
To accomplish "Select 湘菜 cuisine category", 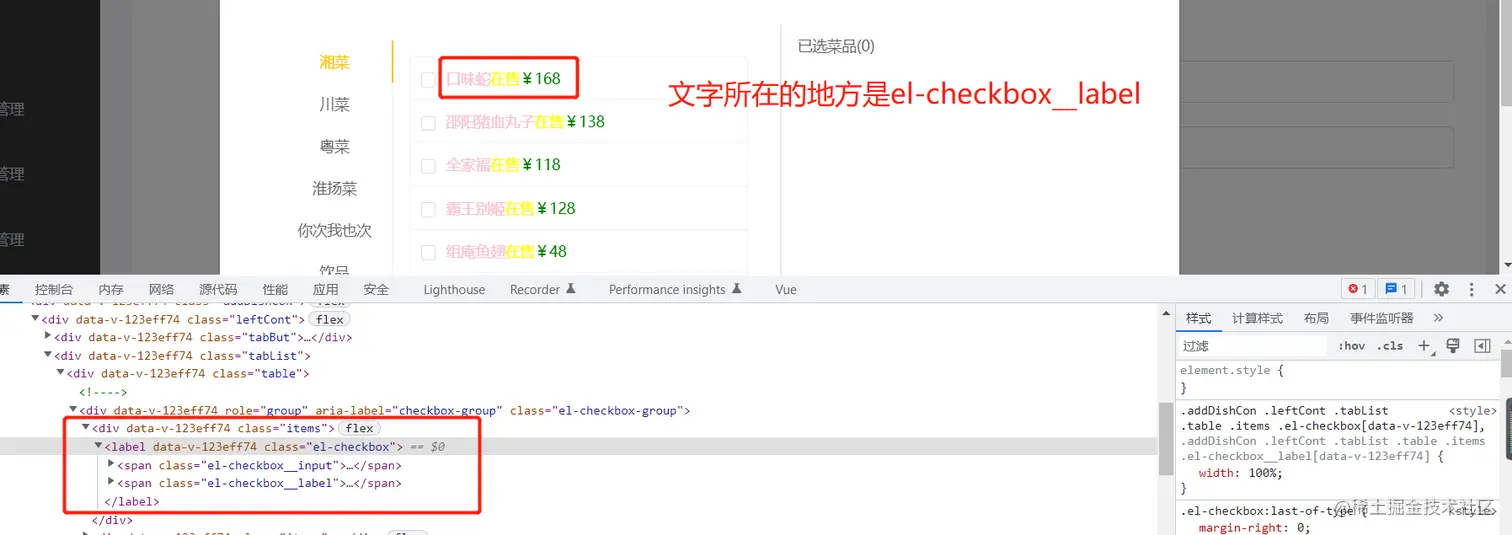I will [x=335, y=62].
